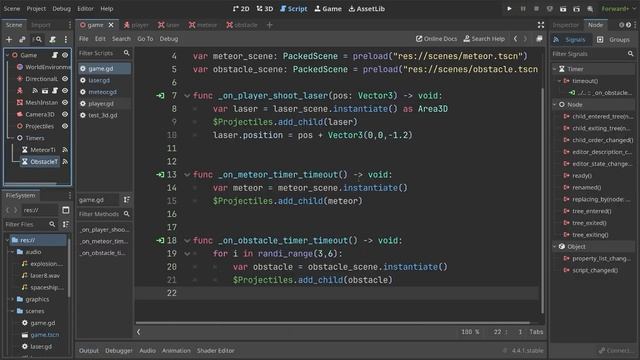Toggle visibility of Projectiles node
Image resolution: width=640 pixels, height=360 pixels.
[x=64, y=126]
